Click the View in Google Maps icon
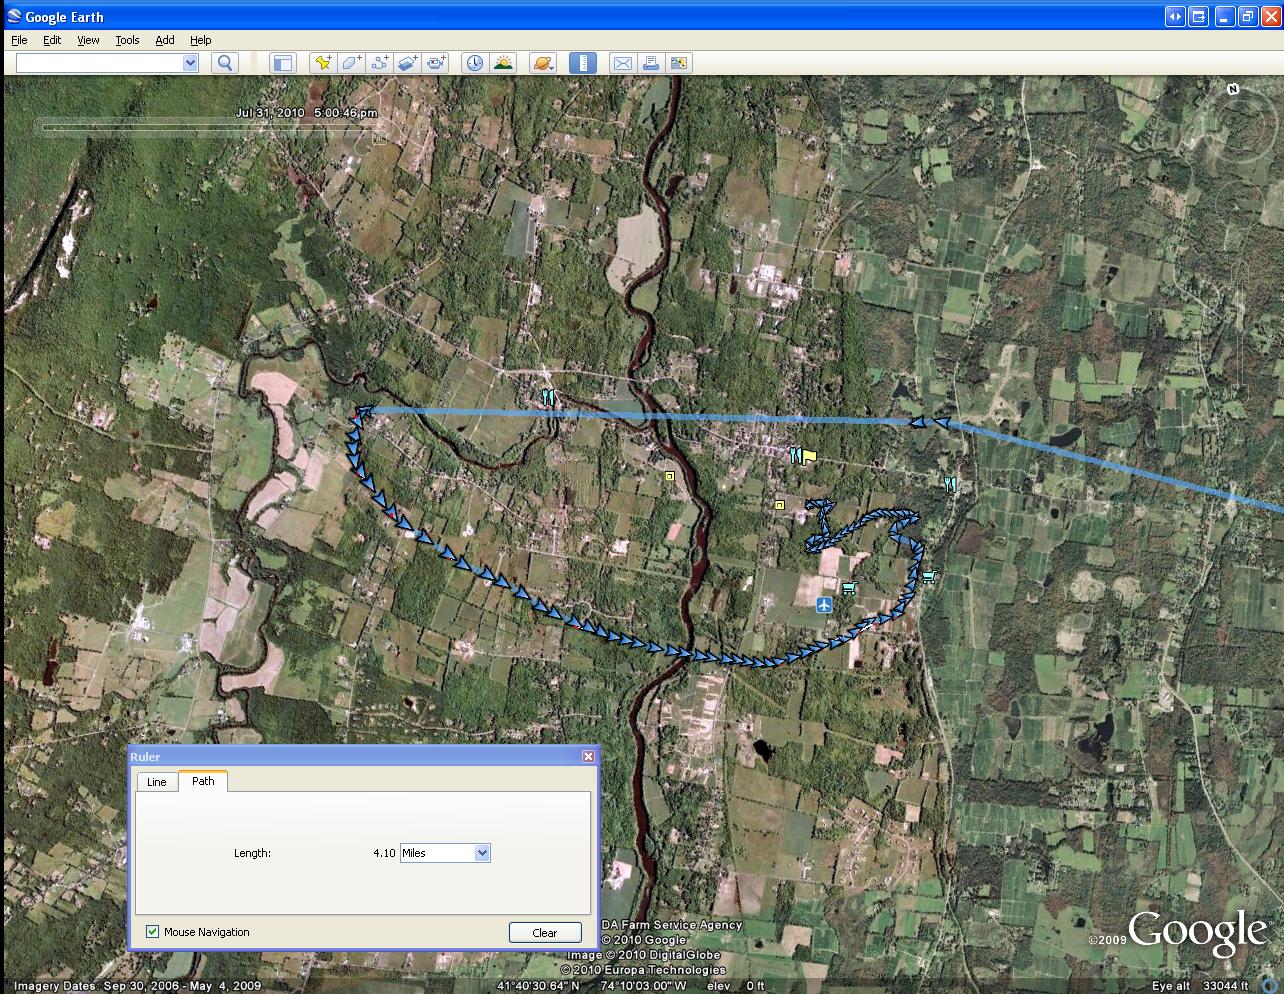 click(679, 63)
